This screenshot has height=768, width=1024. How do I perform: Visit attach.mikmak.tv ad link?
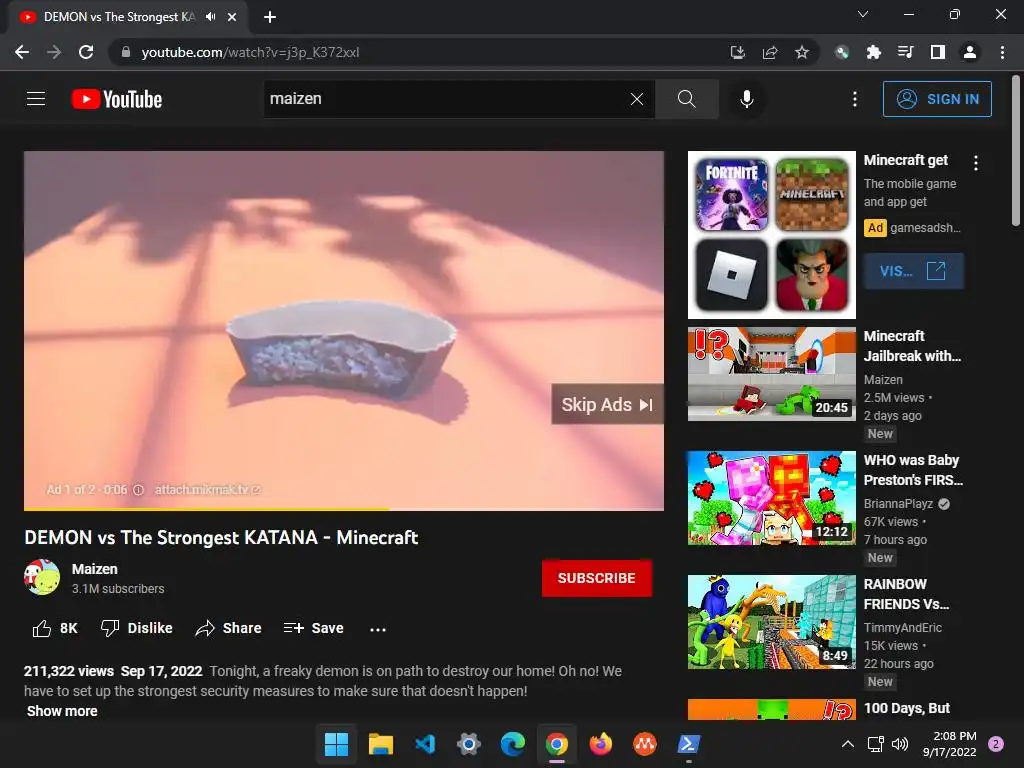[x=207, y=490]
